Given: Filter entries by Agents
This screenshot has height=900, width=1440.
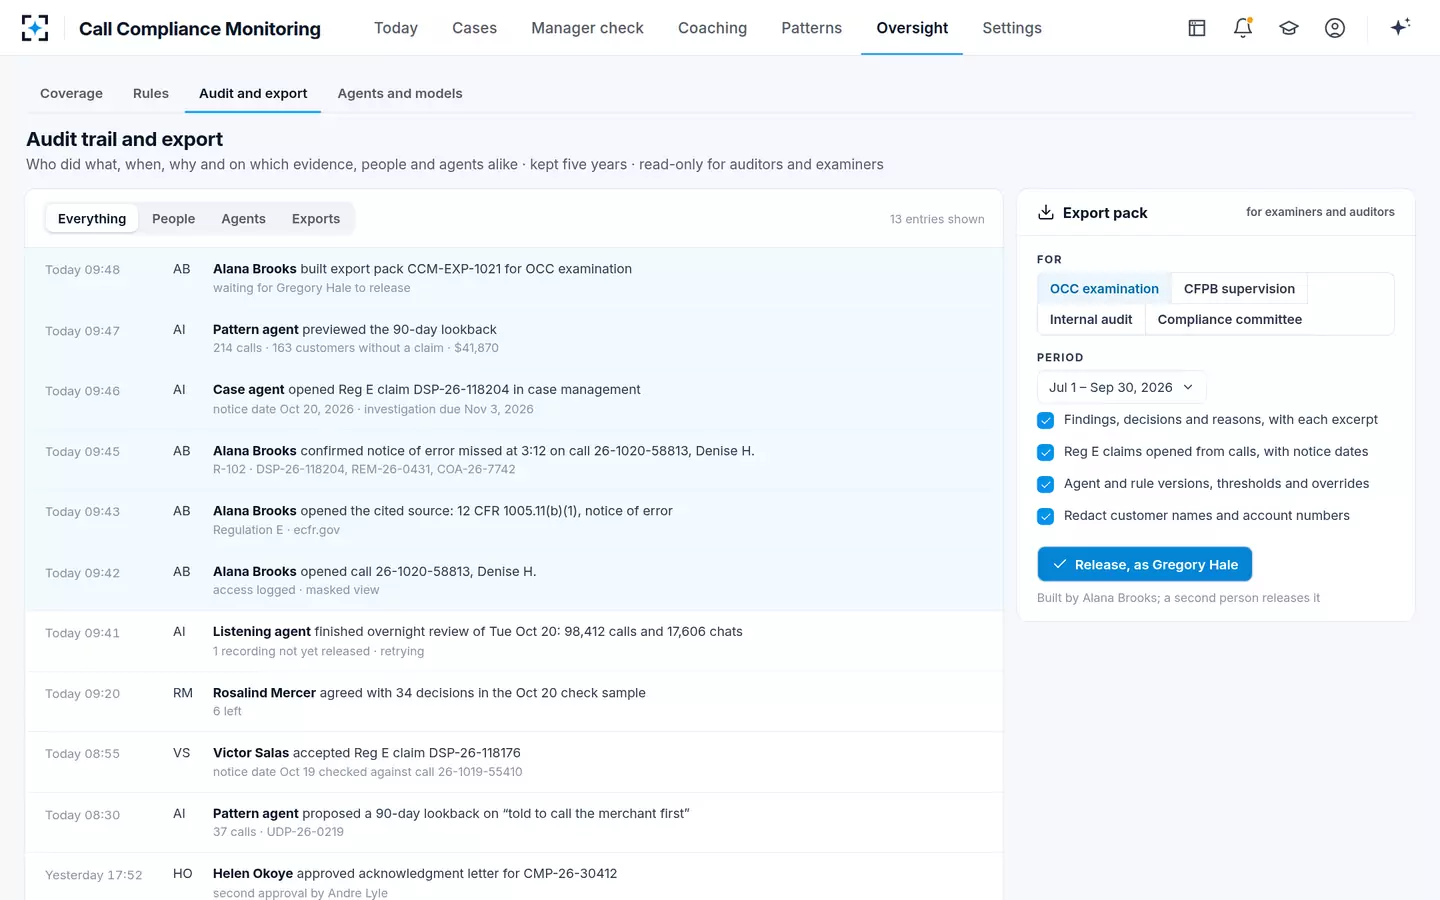Looking at the screenshot, I should point(243,219).
